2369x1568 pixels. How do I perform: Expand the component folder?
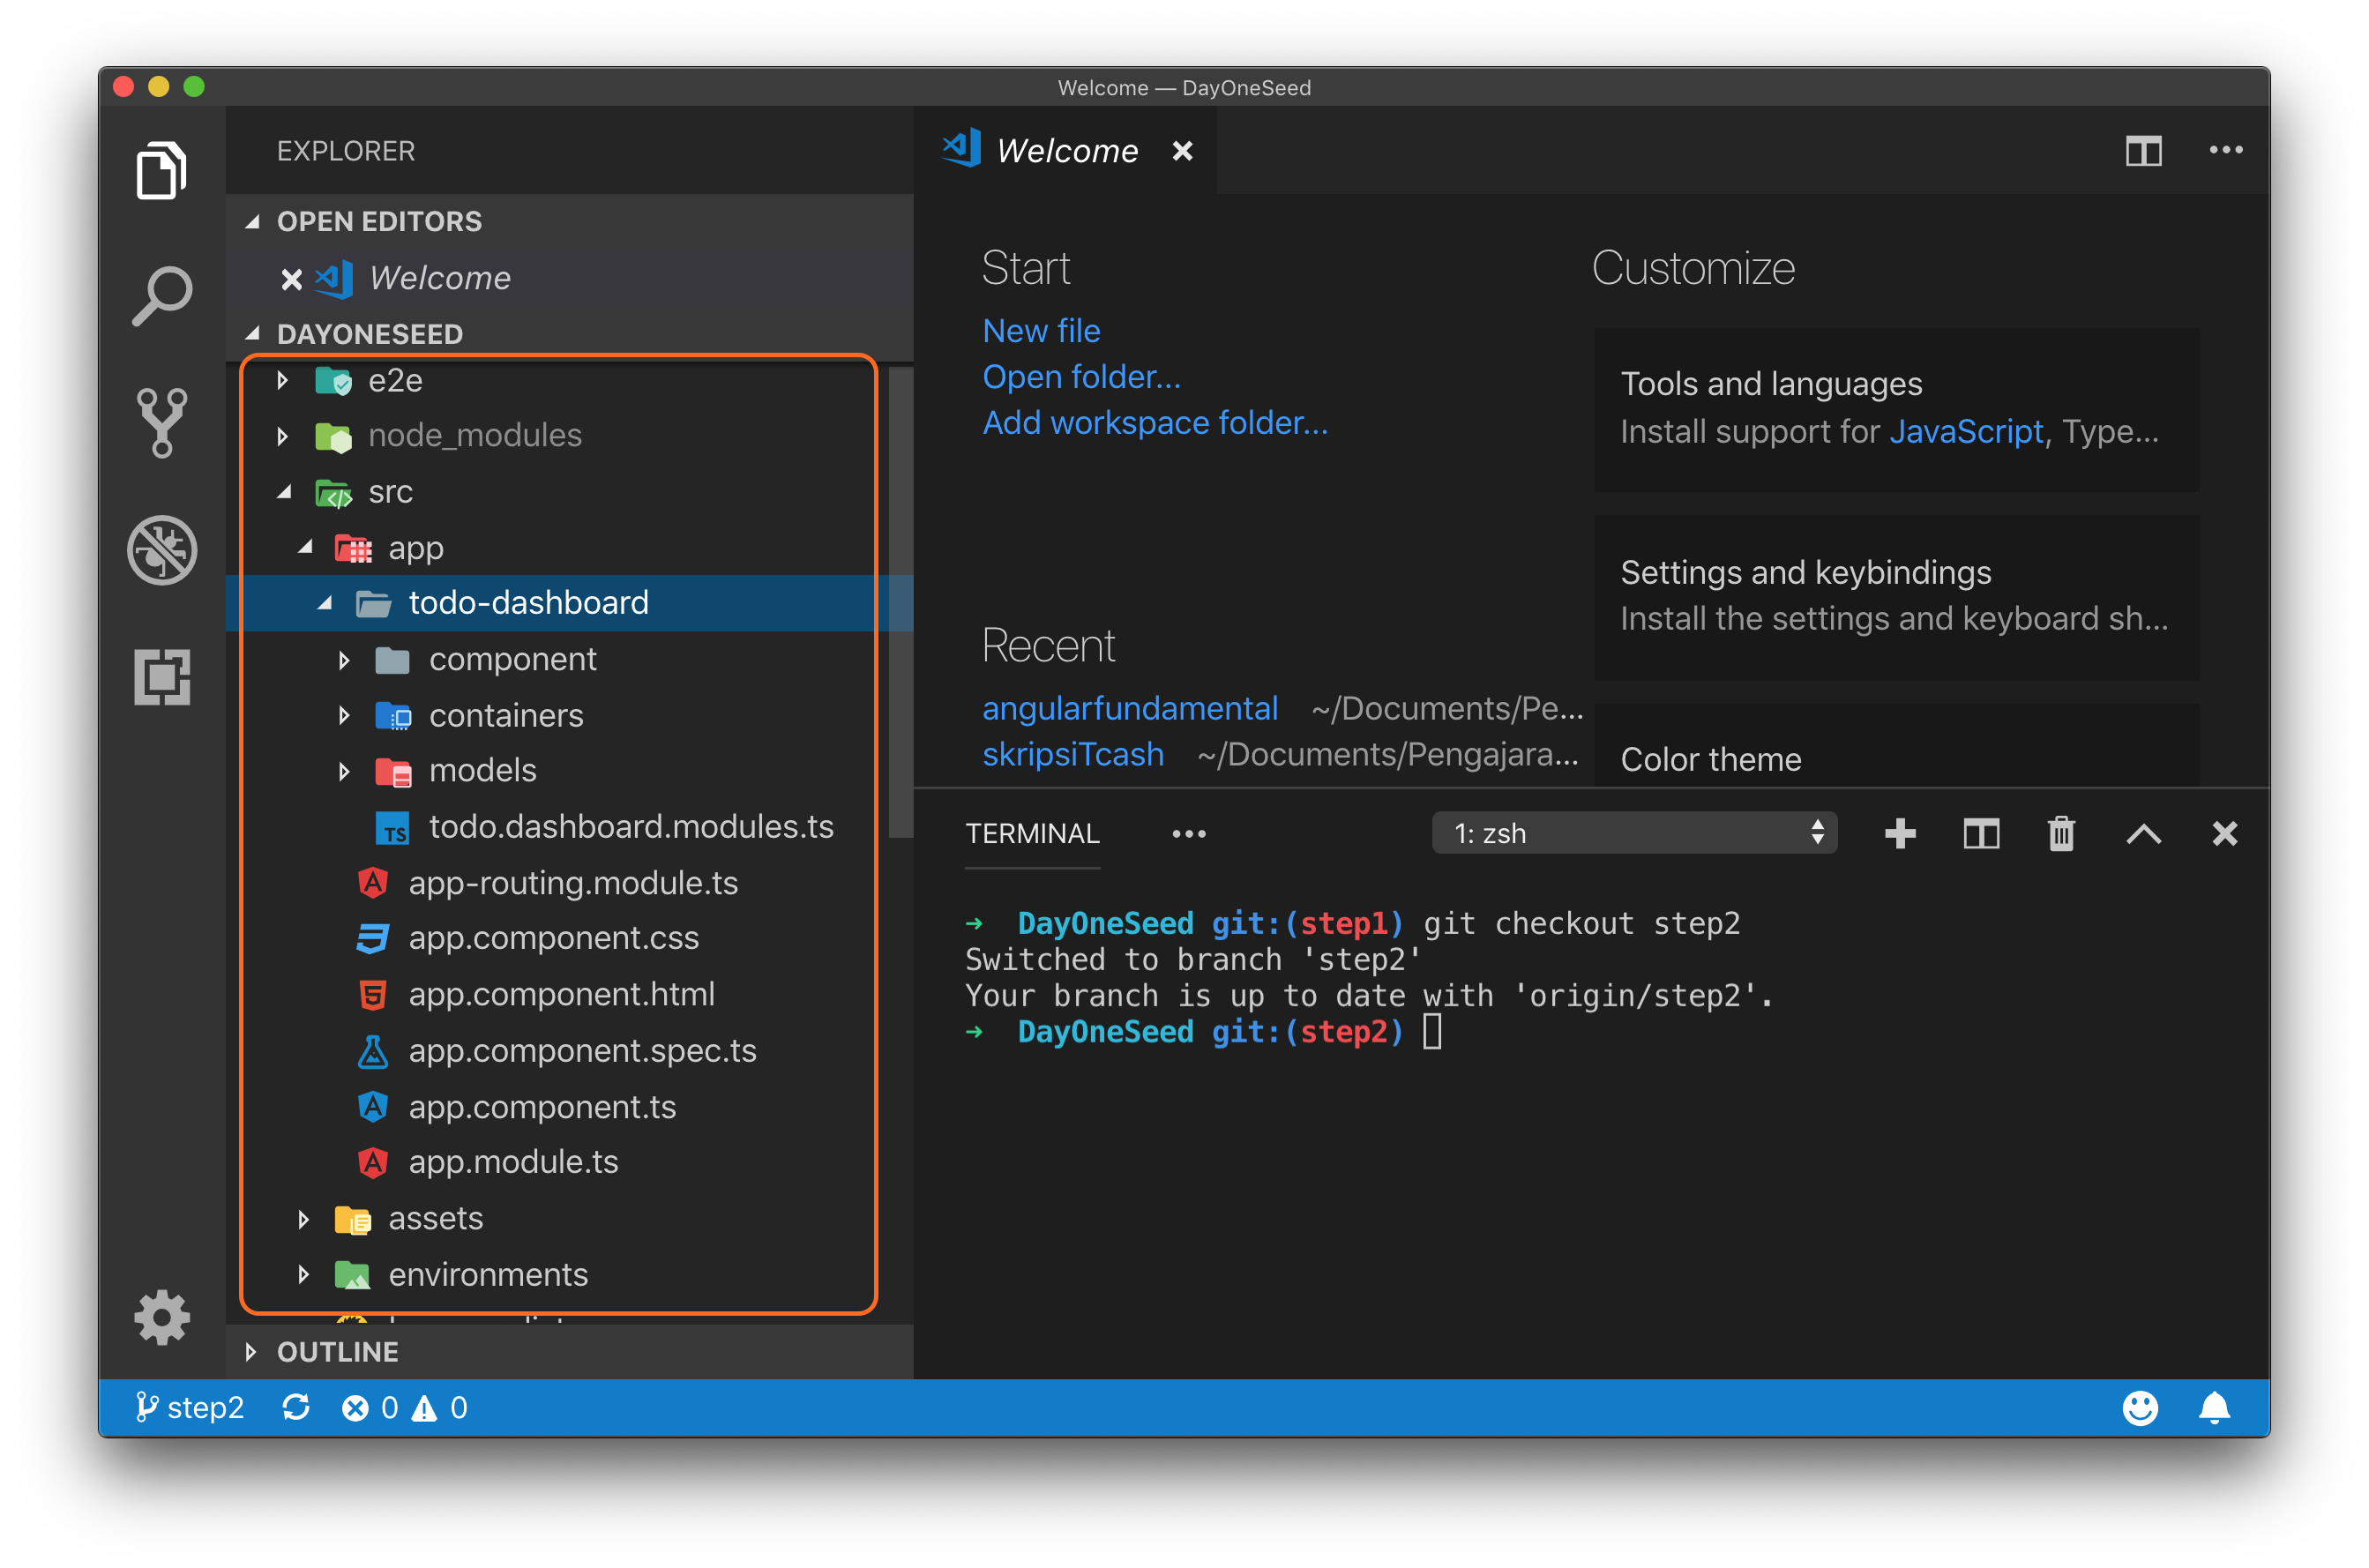[x=345, y=660]
